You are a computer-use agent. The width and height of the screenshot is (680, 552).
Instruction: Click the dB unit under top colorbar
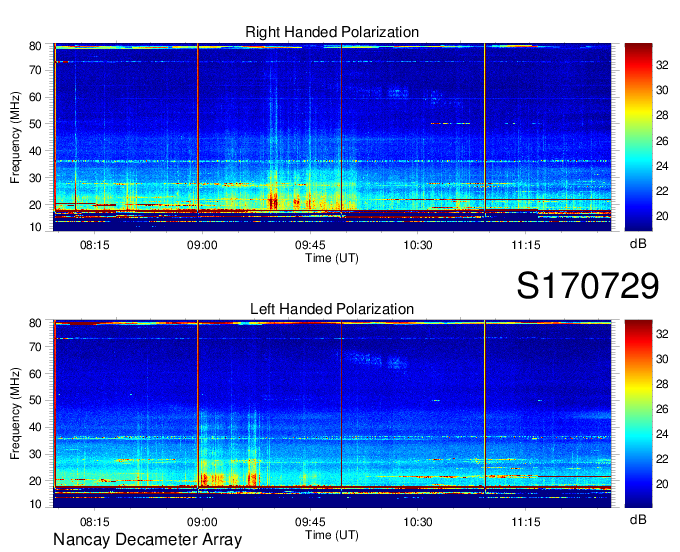click(x=638, y=244)
